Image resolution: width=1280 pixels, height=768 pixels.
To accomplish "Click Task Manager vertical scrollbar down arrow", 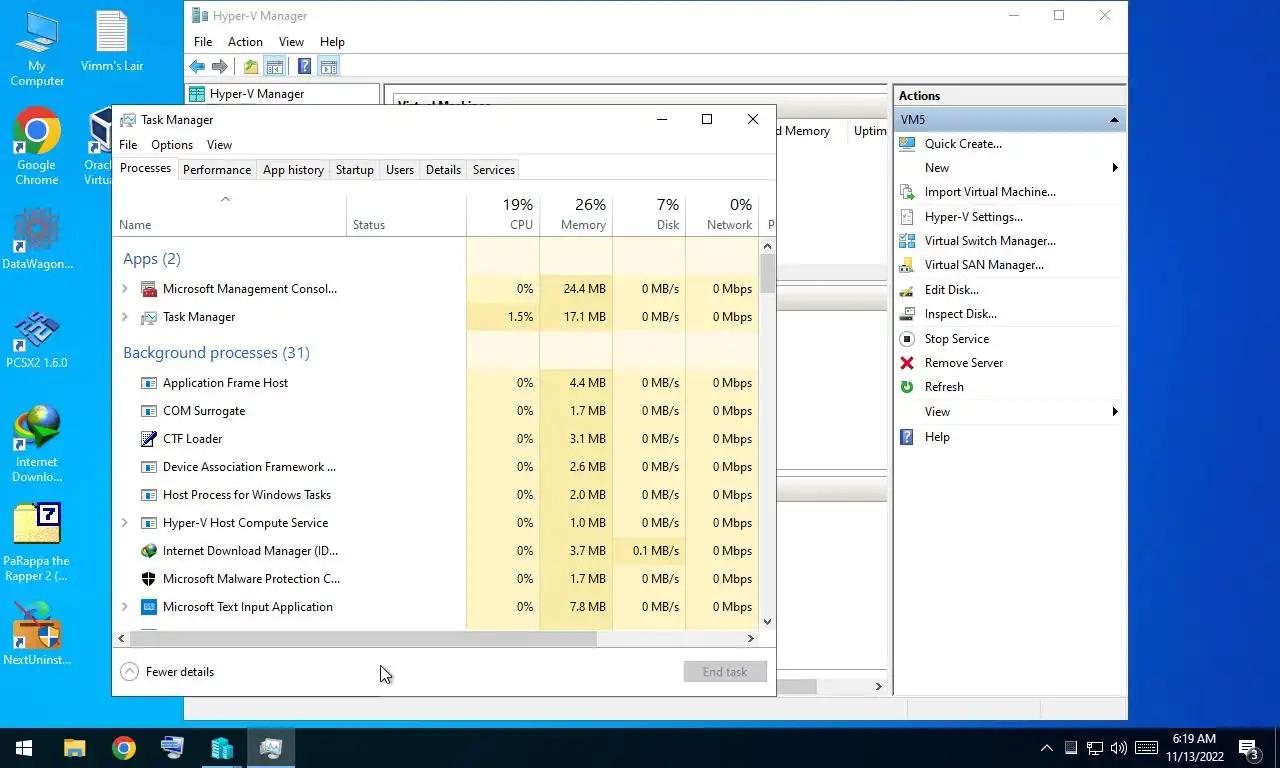I will pyautogui.click(x=768, y=621).
